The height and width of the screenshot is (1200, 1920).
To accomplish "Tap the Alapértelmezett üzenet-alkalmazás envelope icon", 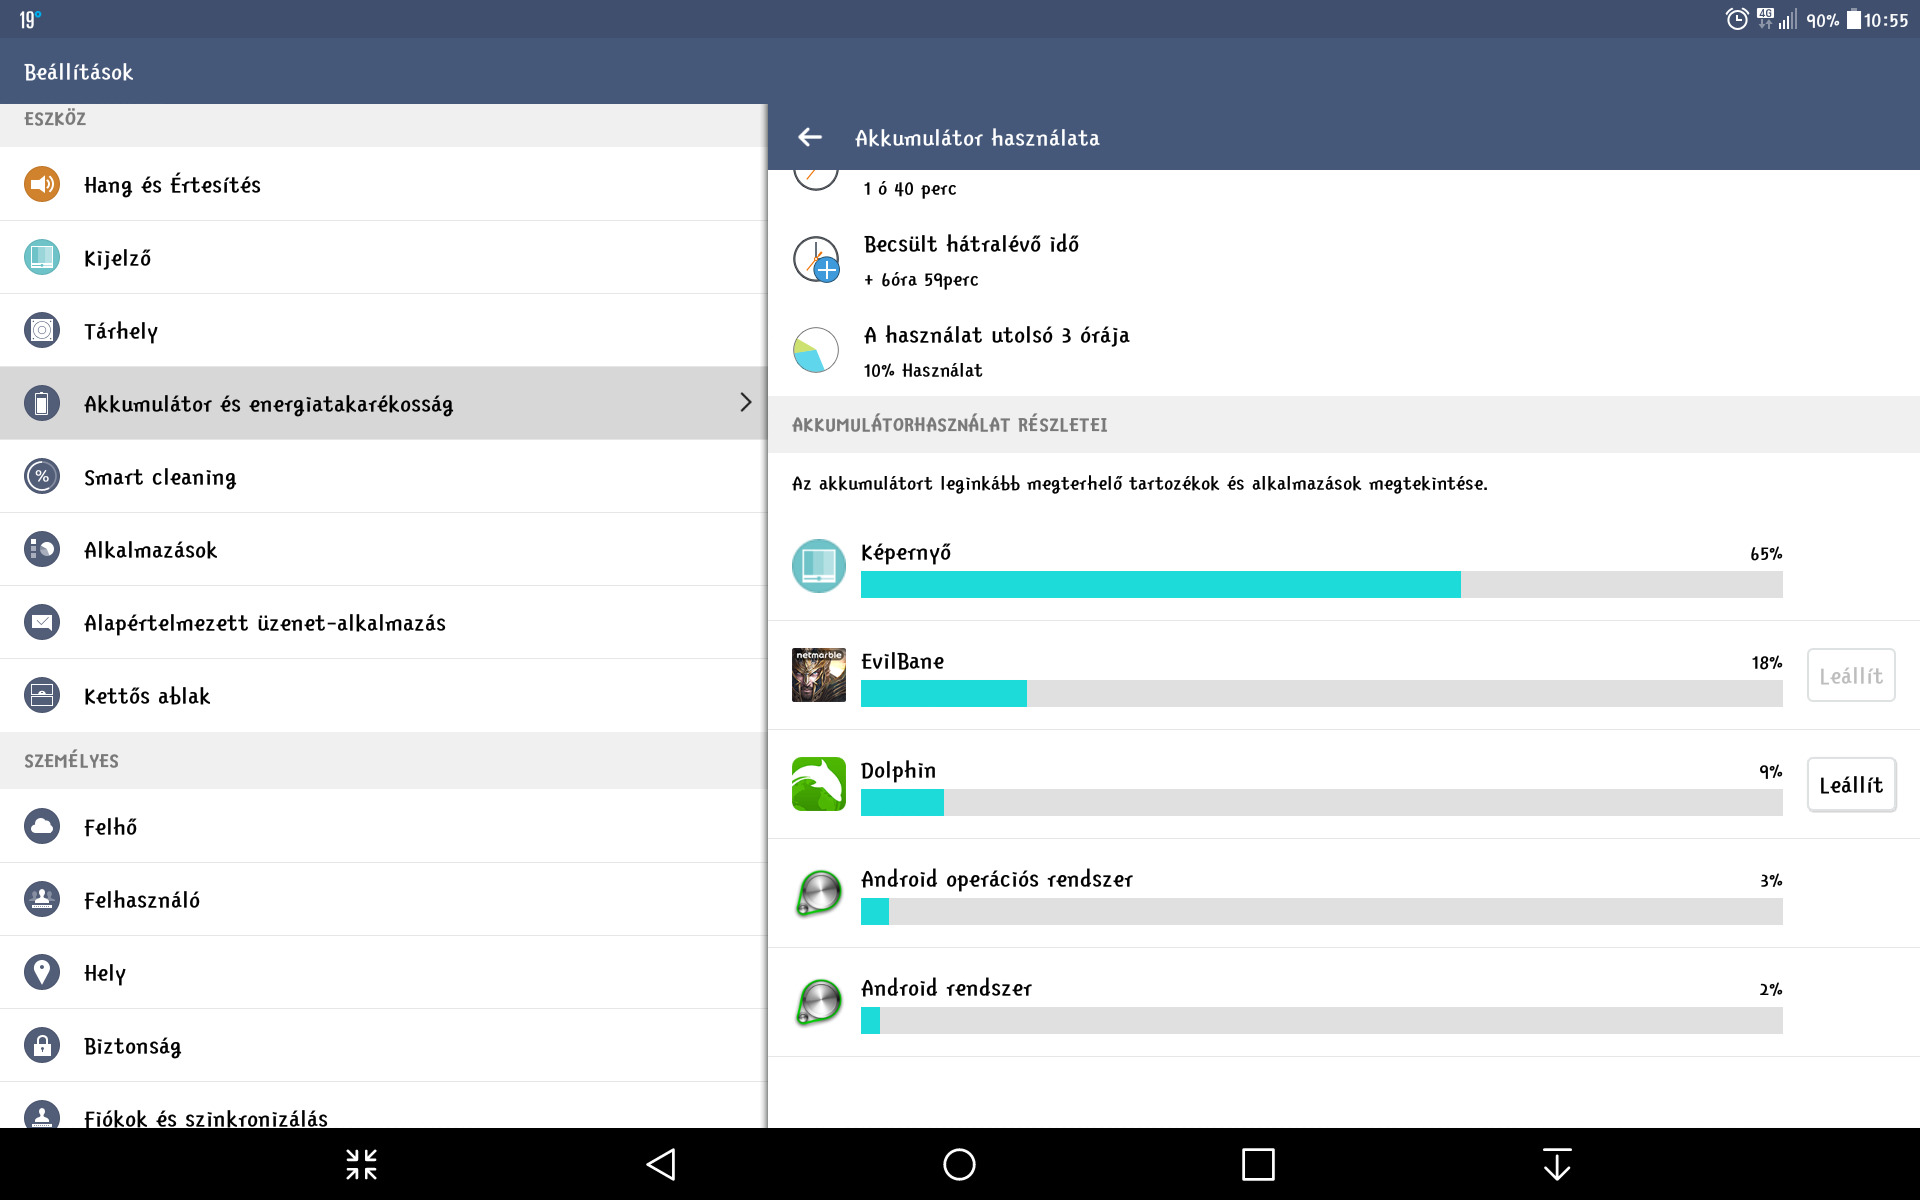I will (42, 622).
